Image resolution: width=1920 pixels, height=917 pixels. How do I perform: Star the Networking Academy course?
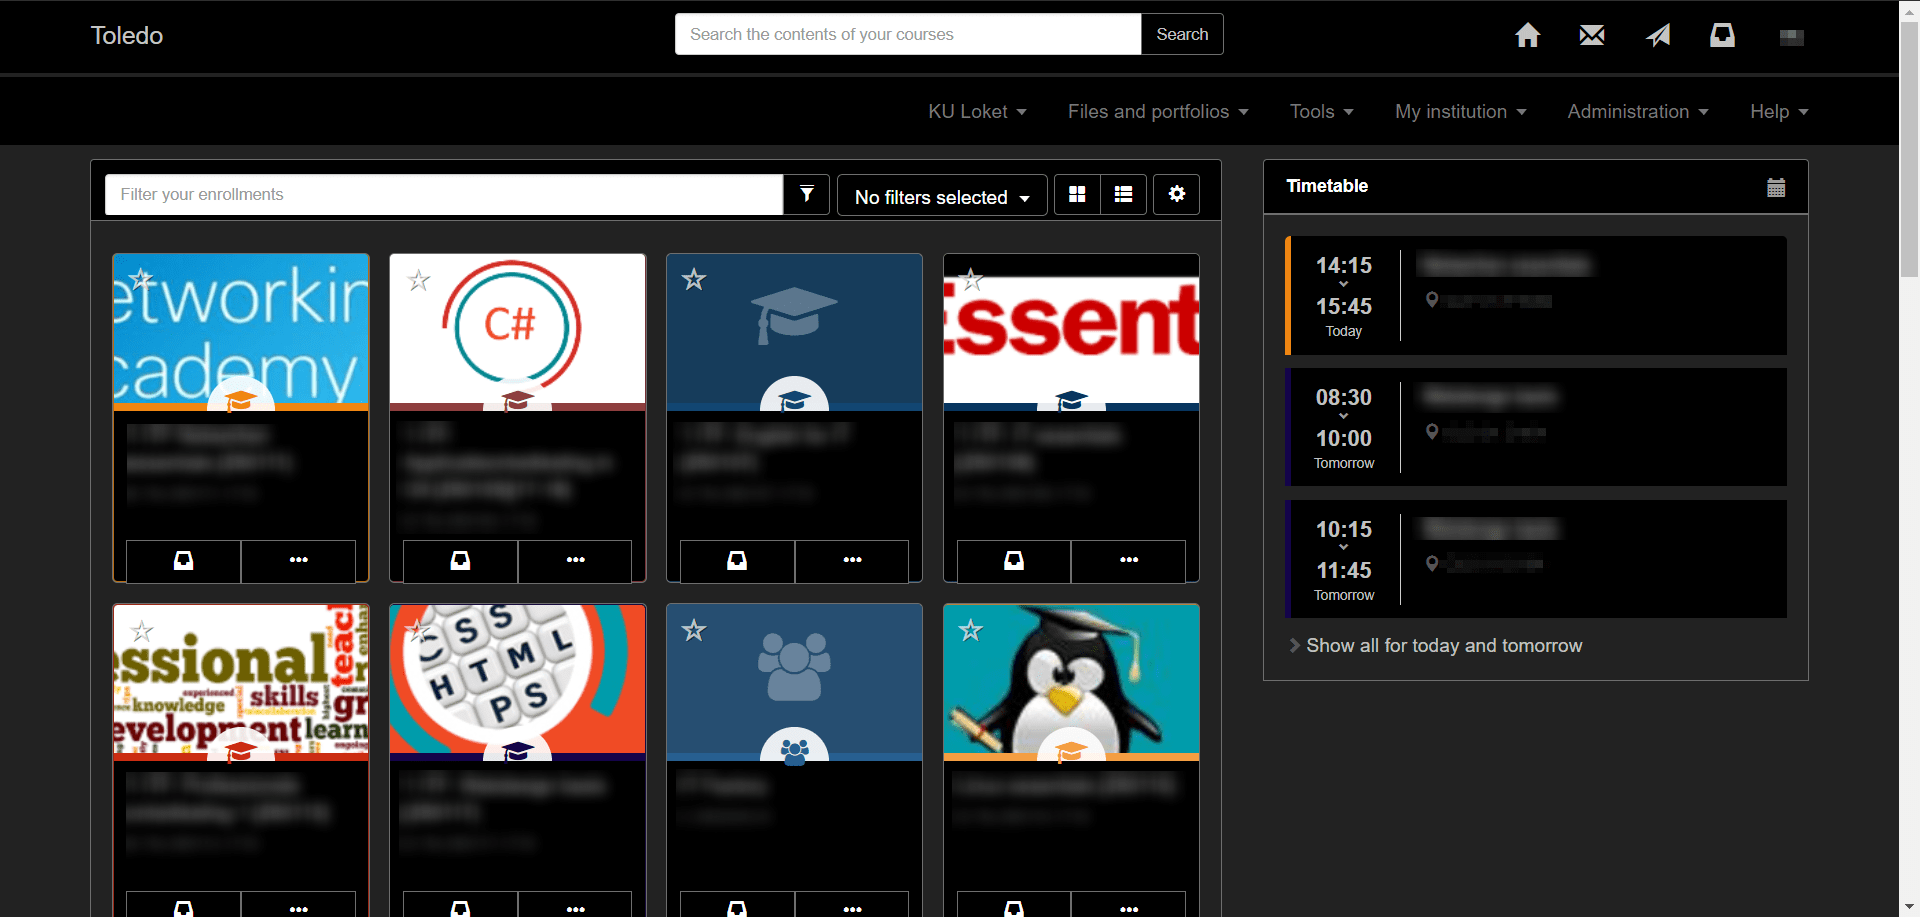(x=141, y=280)
